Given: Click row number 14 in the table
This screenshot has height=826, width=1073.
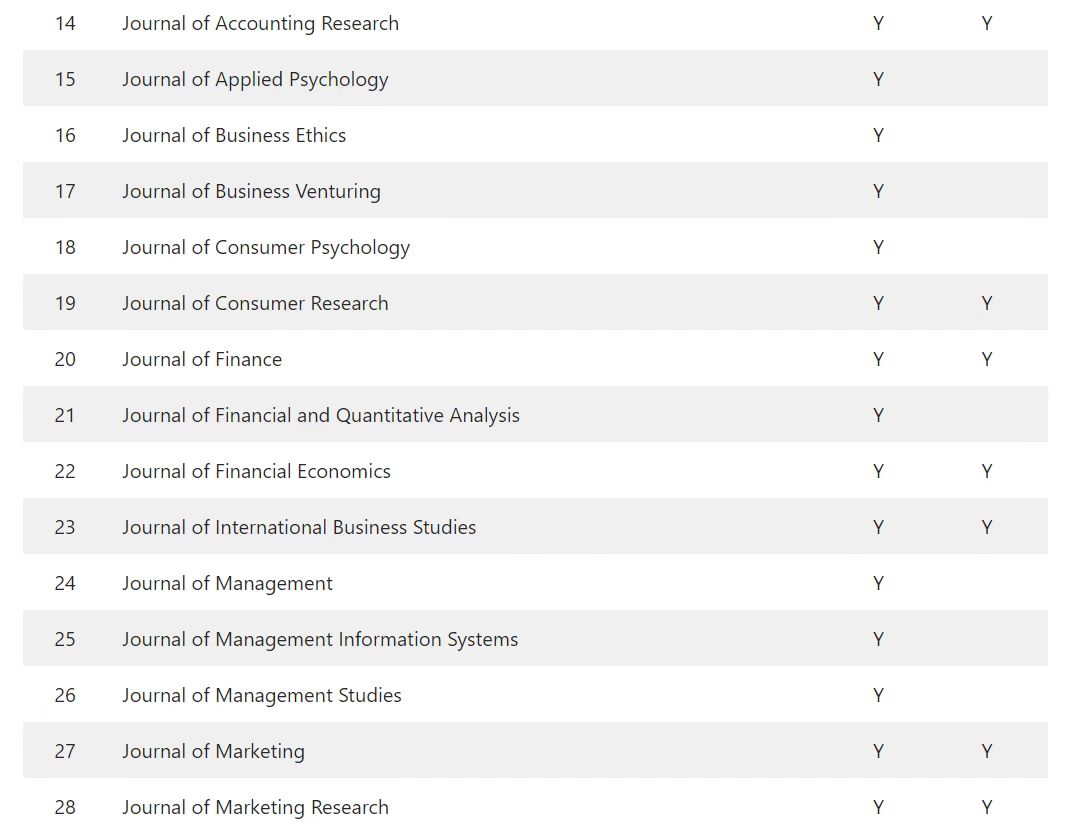Looking at the screenshot, I should 65,23.
